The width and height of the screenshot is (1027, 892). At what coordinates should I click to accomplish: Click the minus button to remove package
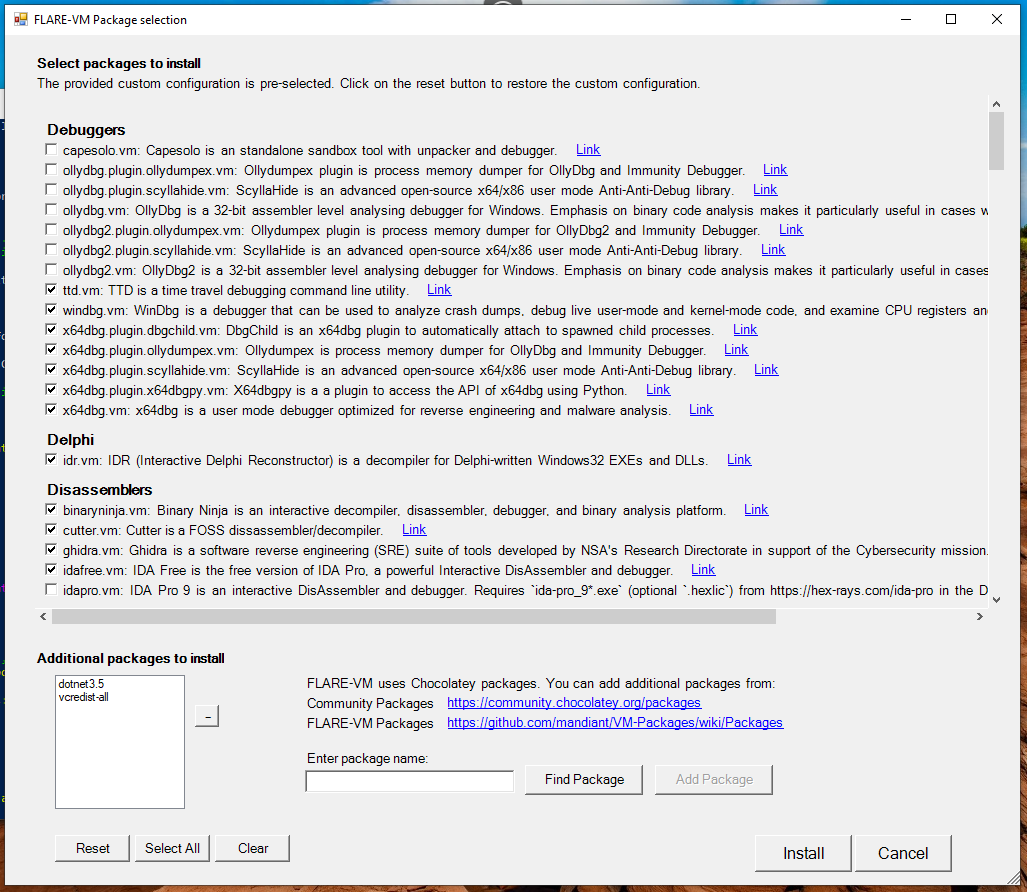pos(206,716)
